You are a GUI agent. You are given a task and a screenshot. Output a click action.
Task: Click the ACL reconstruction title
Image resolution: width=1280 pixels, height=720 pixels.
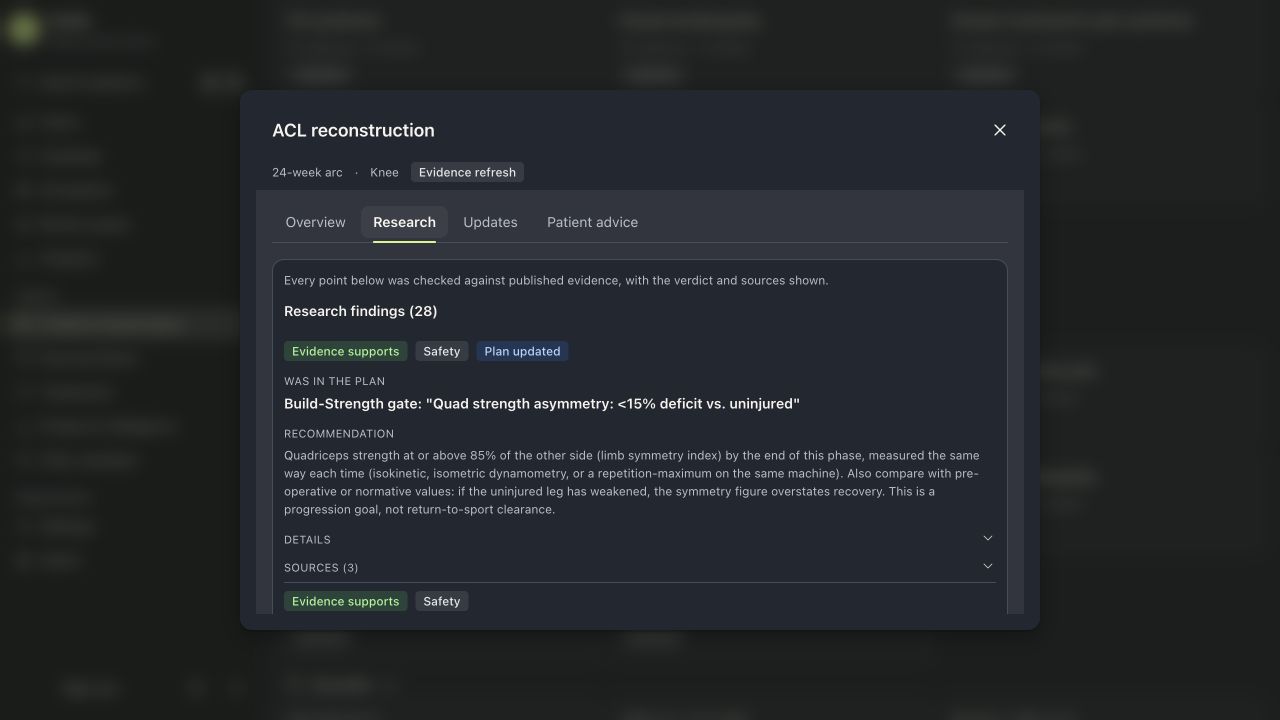coord(353,130)
